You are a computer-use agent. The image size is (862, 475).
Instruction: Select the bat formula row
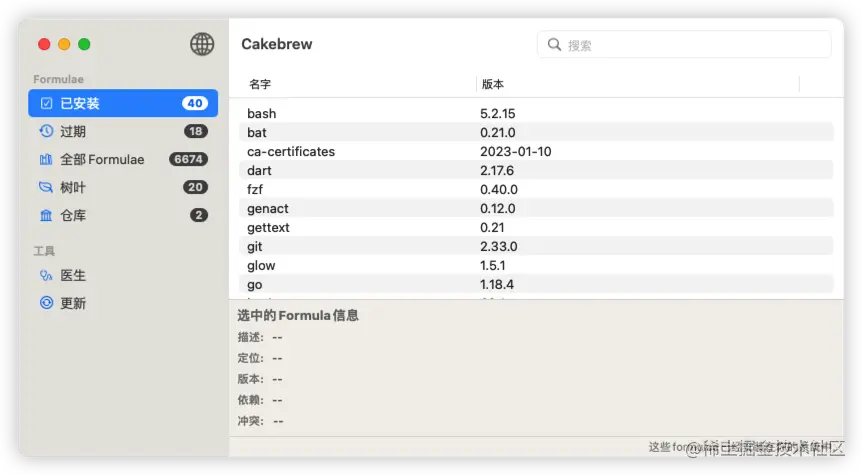pyautogui.click(x=536, y=132)
